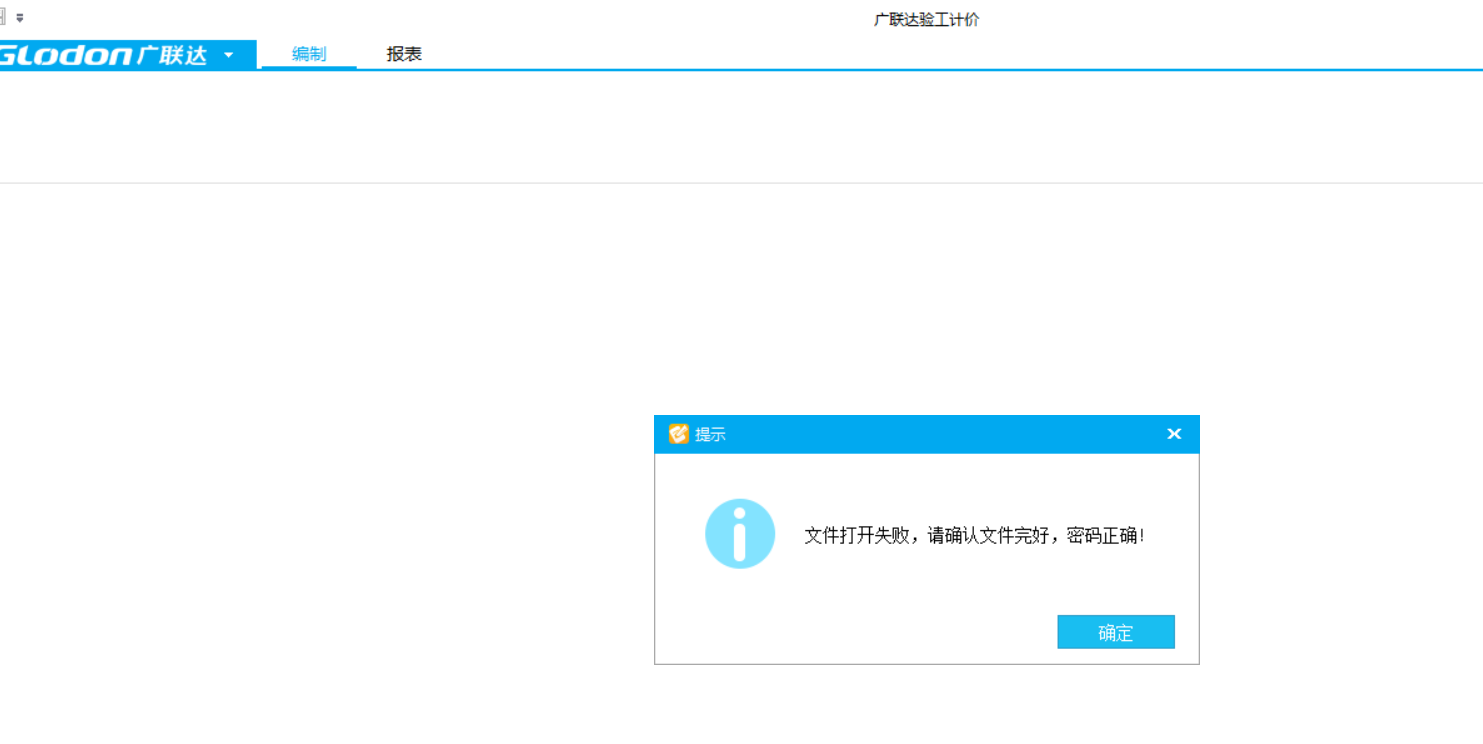Switch to the 编制 tab

309,54
